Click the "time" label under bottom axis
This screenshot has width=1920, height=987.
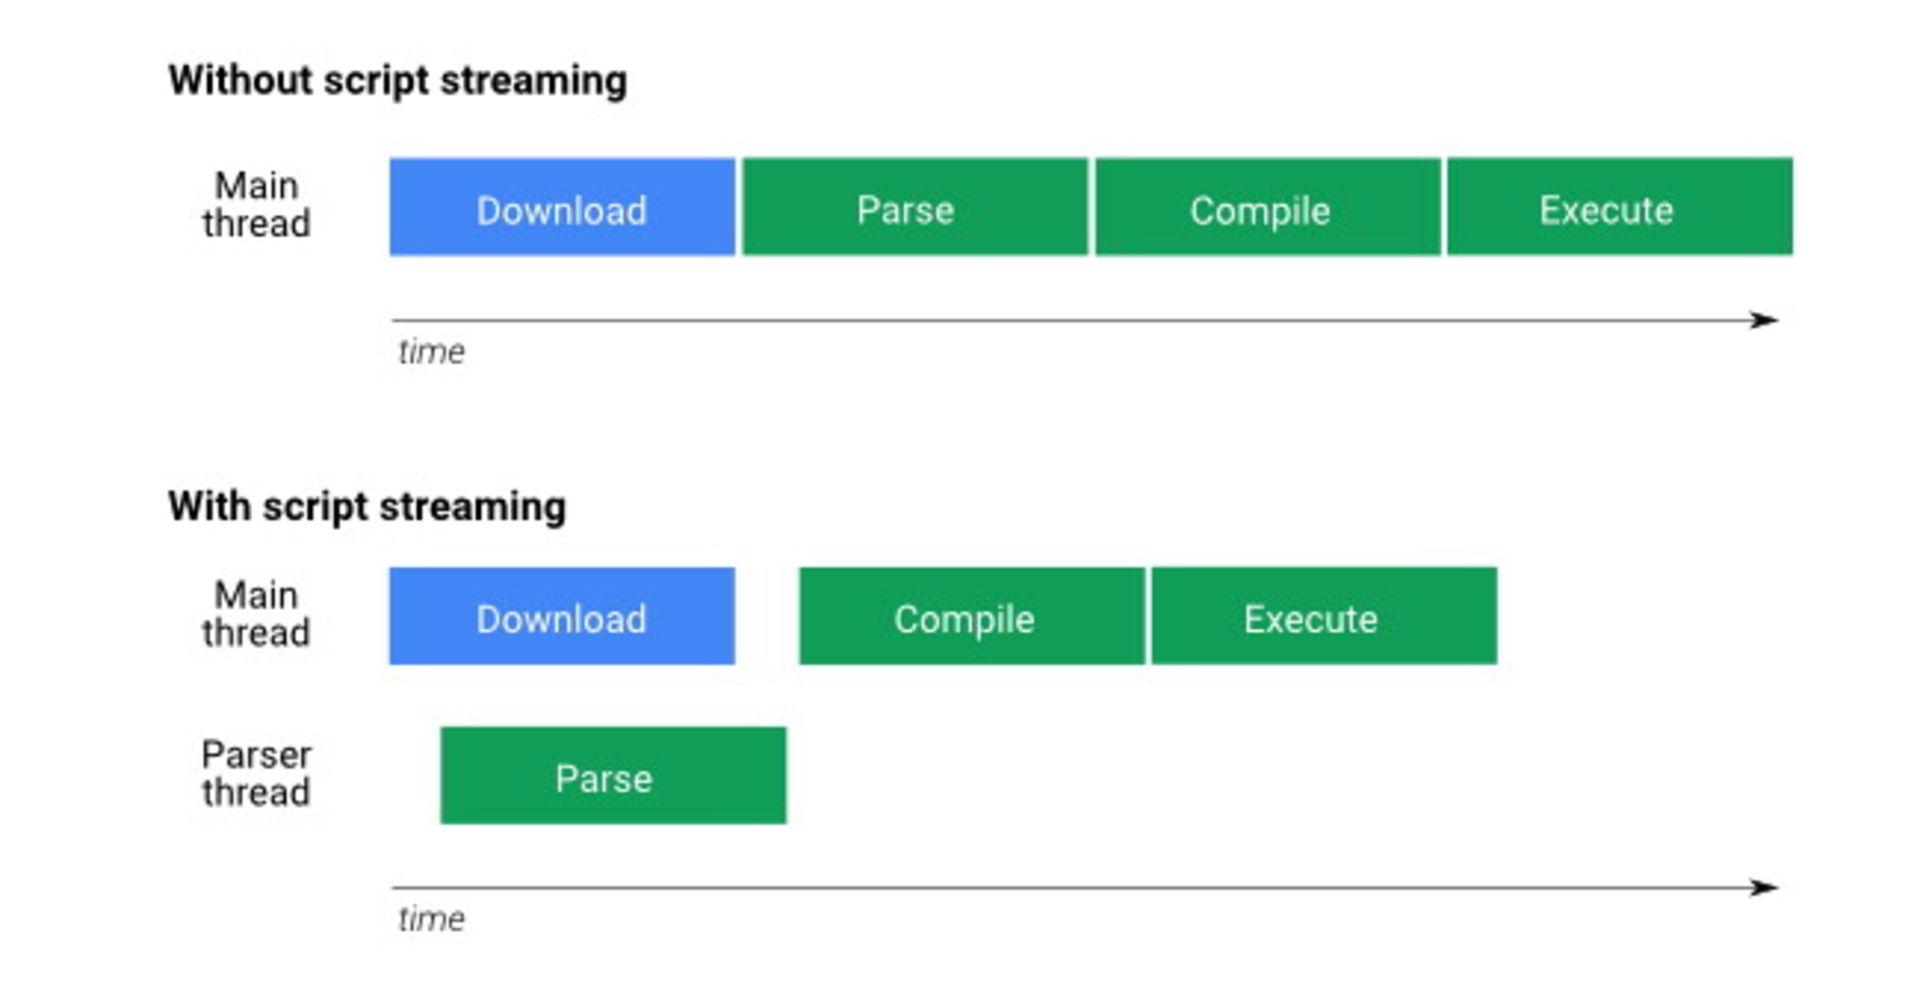coord(431,919)
